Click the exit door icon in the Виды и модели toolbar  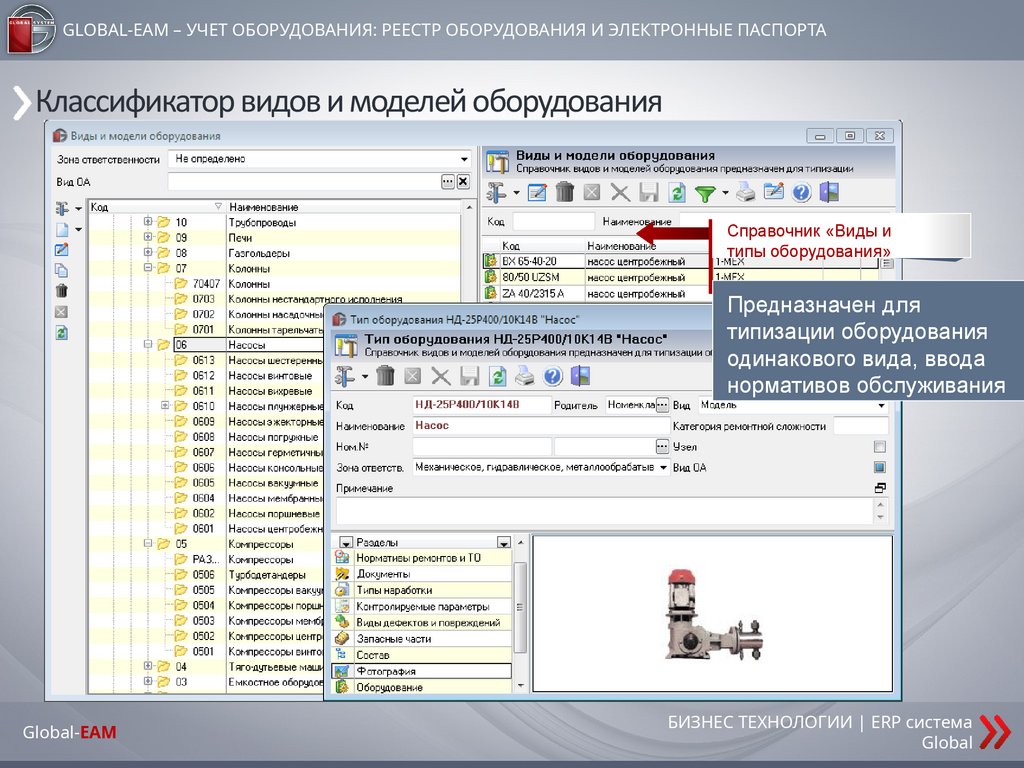[829, 192]
